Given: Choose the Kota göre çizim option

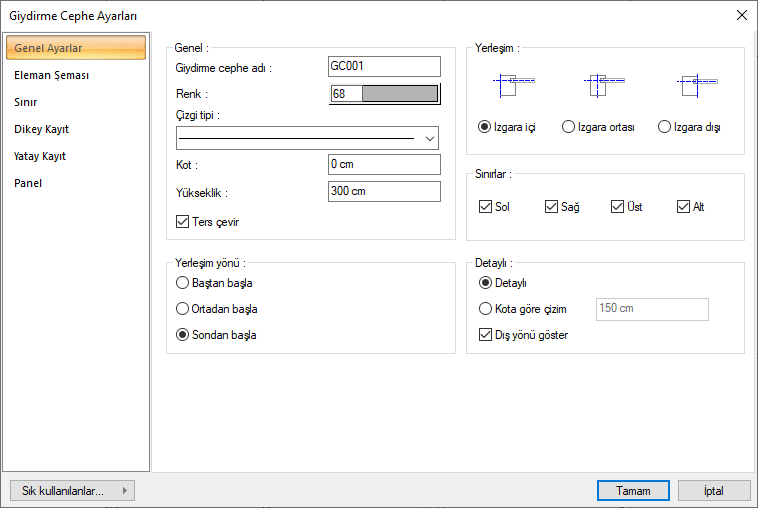Looking at the screenshot, I should coord(486,309).
